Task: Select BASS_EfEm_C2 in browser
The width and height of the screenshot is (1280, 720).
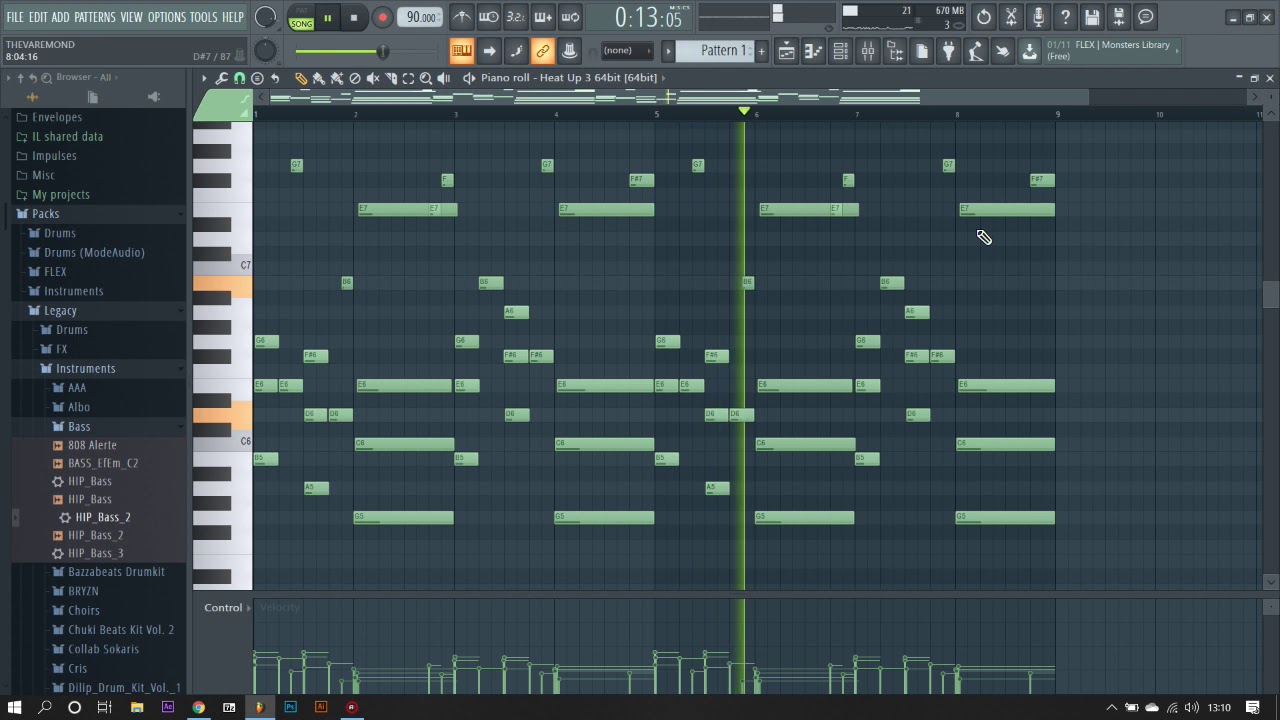Action: click(103, 463)
